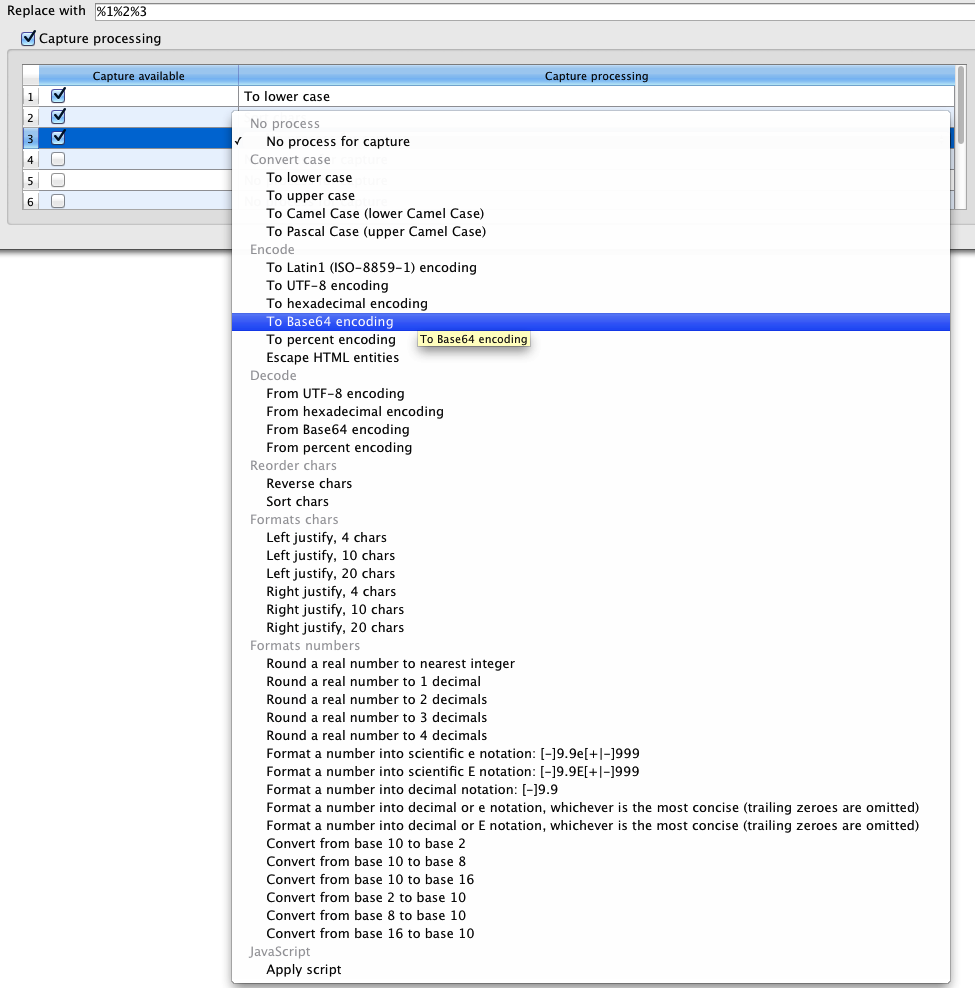The image size is (975, 988).
Task: Pick 'To Camel Case (lower Camel Case)'
Action: (x=375, y=214)
